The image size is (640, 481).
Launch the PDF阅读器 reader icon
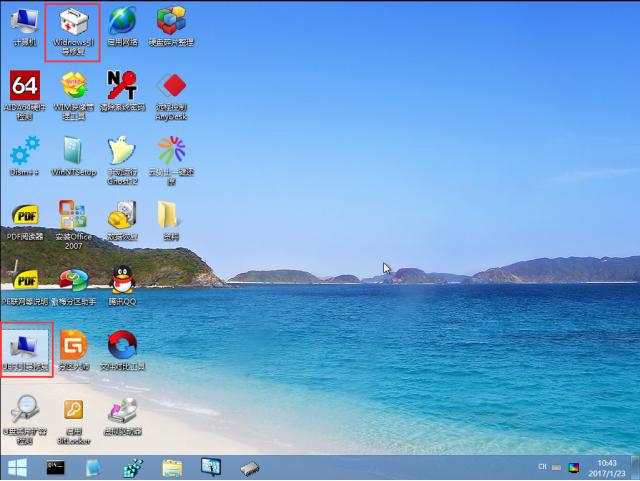pyautogui.click(x=25, y=221)
